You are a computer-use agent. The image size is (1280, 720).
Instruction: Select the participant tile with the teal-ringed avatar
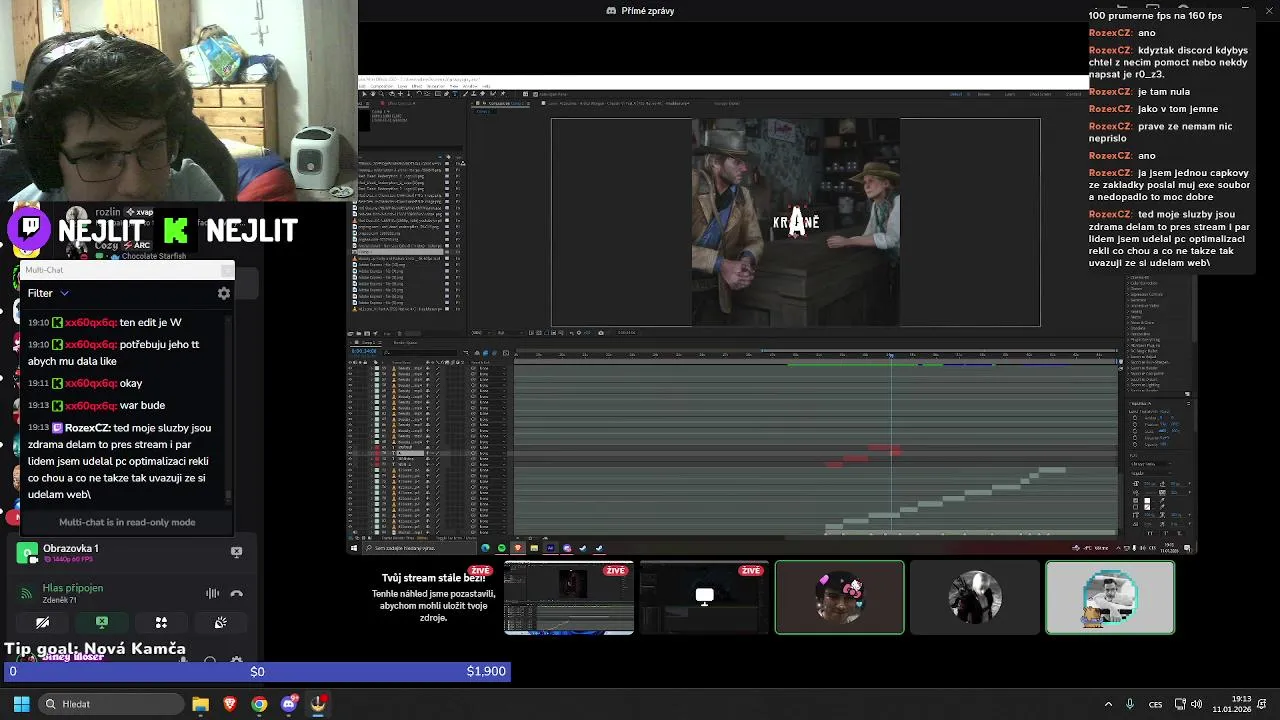point(1110,597)
